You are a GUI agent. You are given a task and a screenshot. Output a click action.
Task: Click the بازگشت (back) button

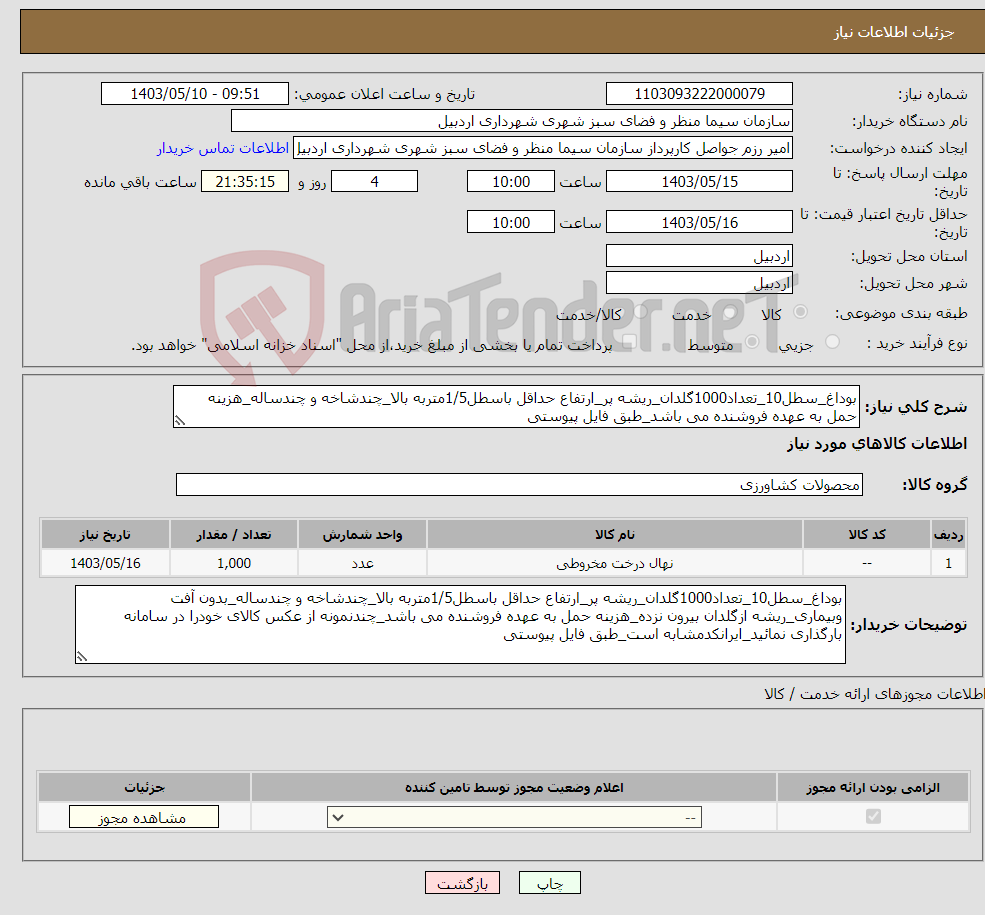point(462,883)
